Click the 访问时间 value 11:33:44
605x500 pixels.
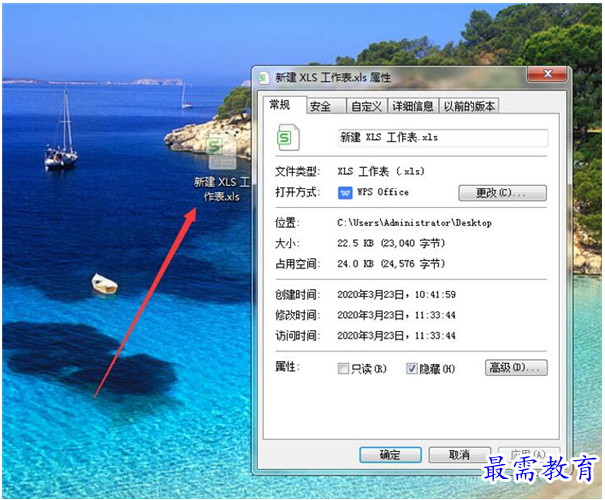435,336
